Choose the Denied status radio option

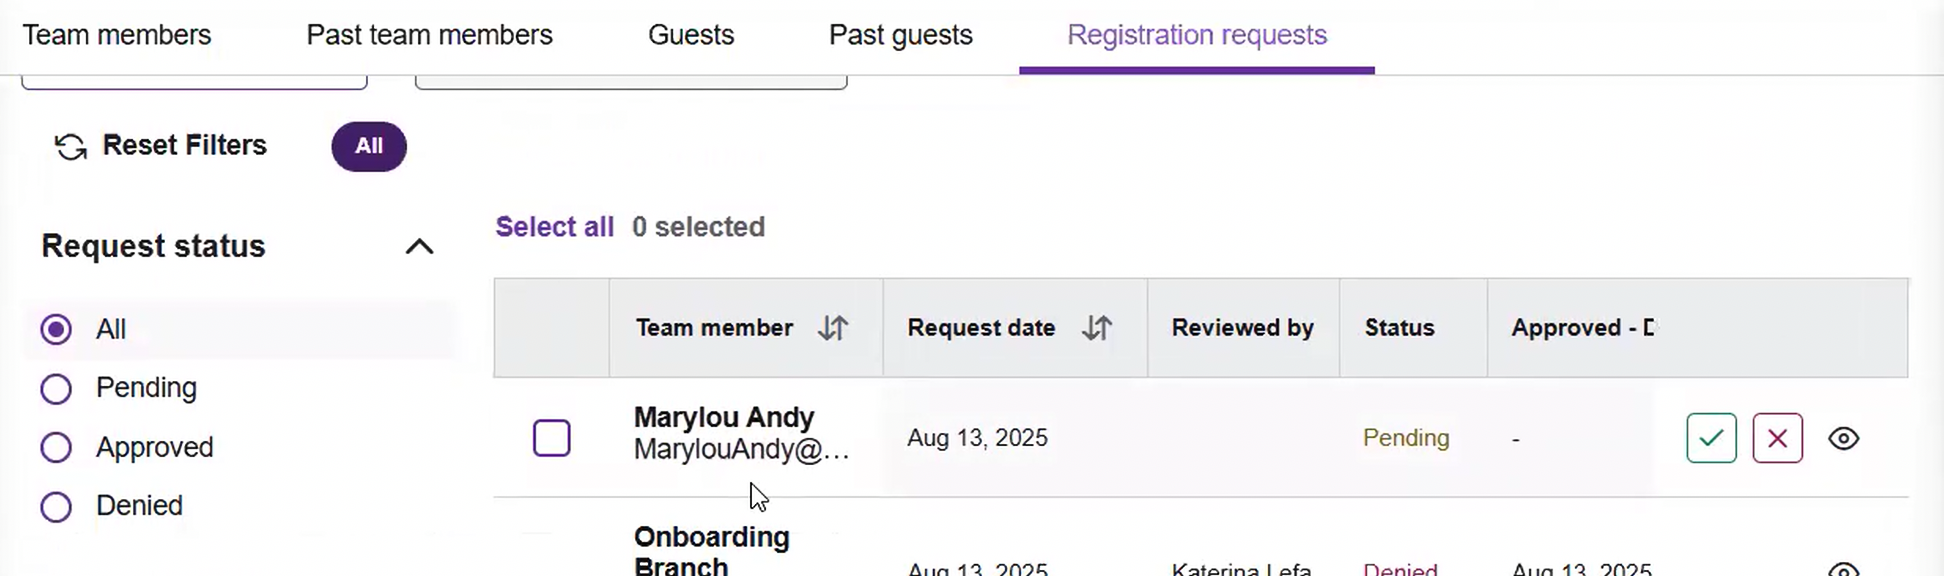click(56, 506)
